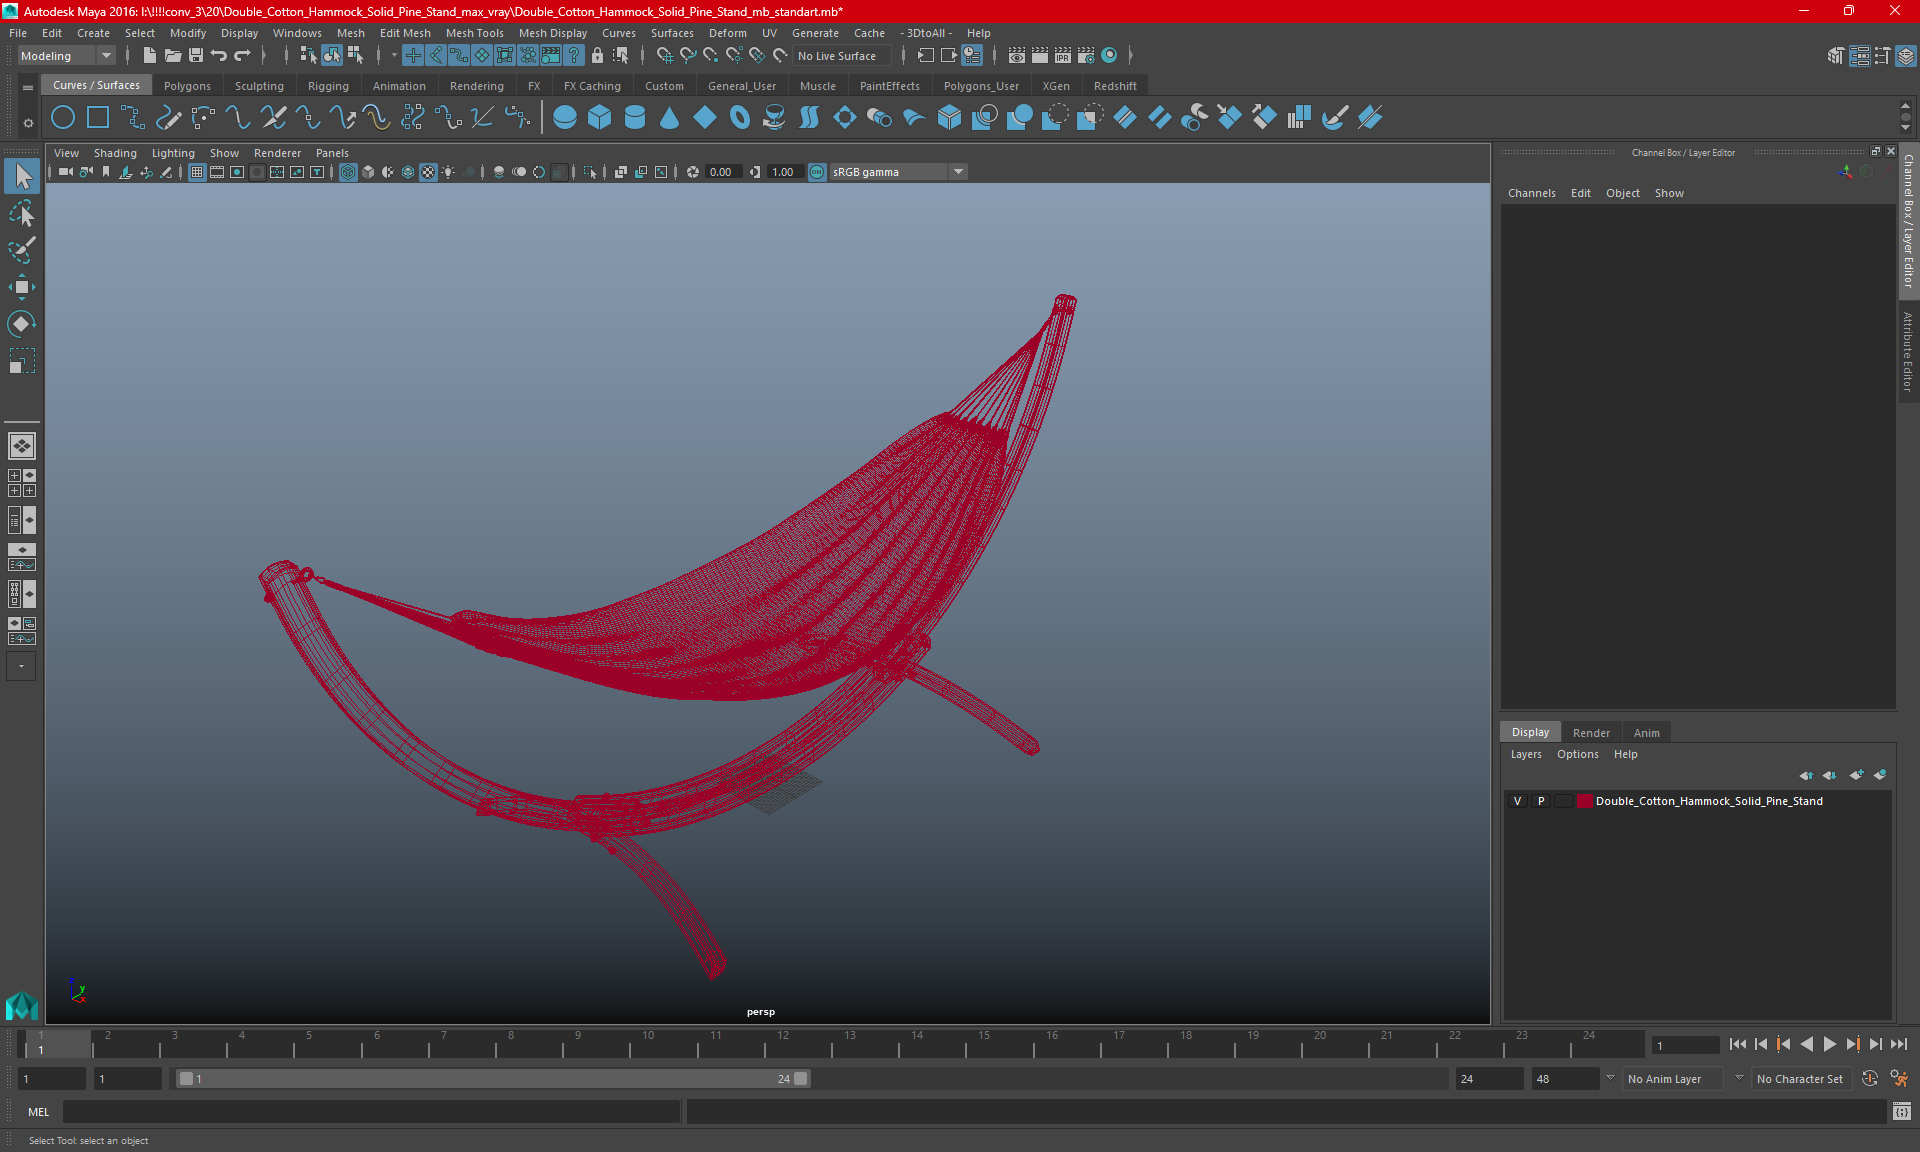Screen dimensions: 1920x1152
Task: Click the Redo arrow icon
Action: click(243, 56)
